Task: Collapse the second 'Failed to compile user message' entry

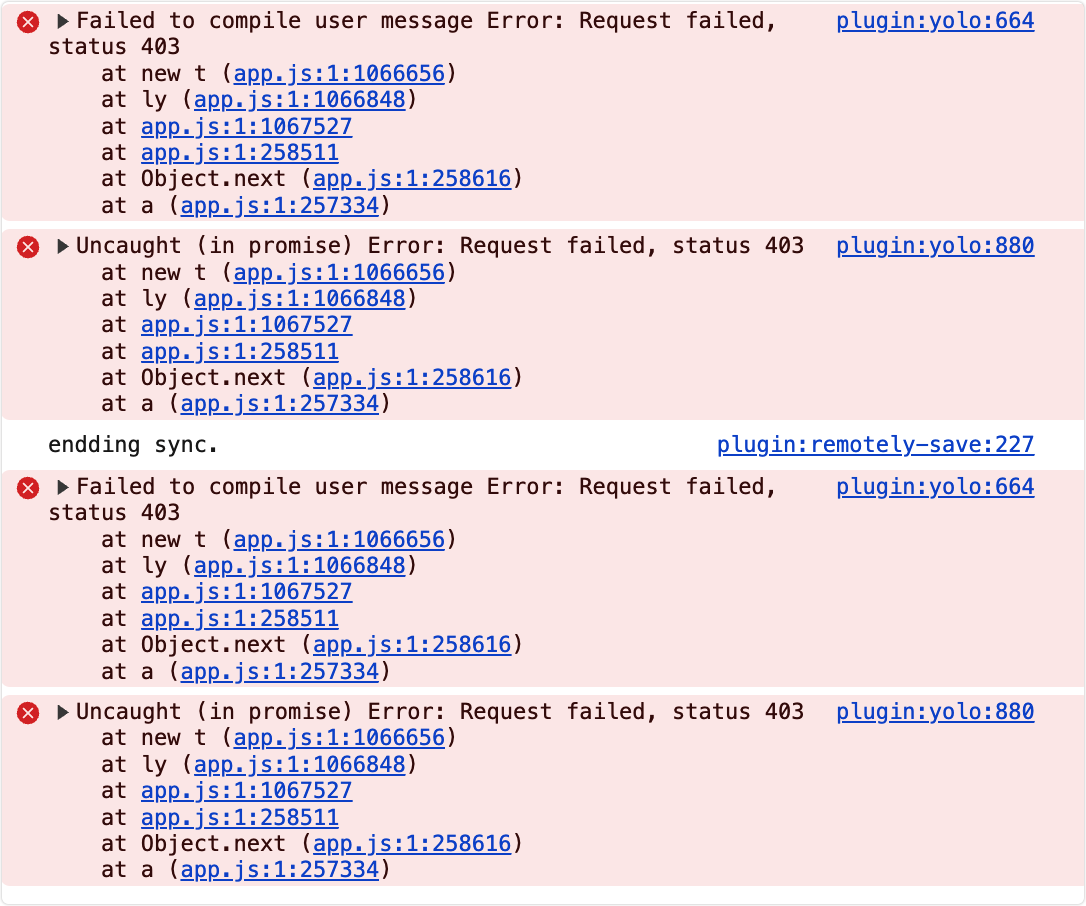Action: pyautogui.click(x=62, y=488)
